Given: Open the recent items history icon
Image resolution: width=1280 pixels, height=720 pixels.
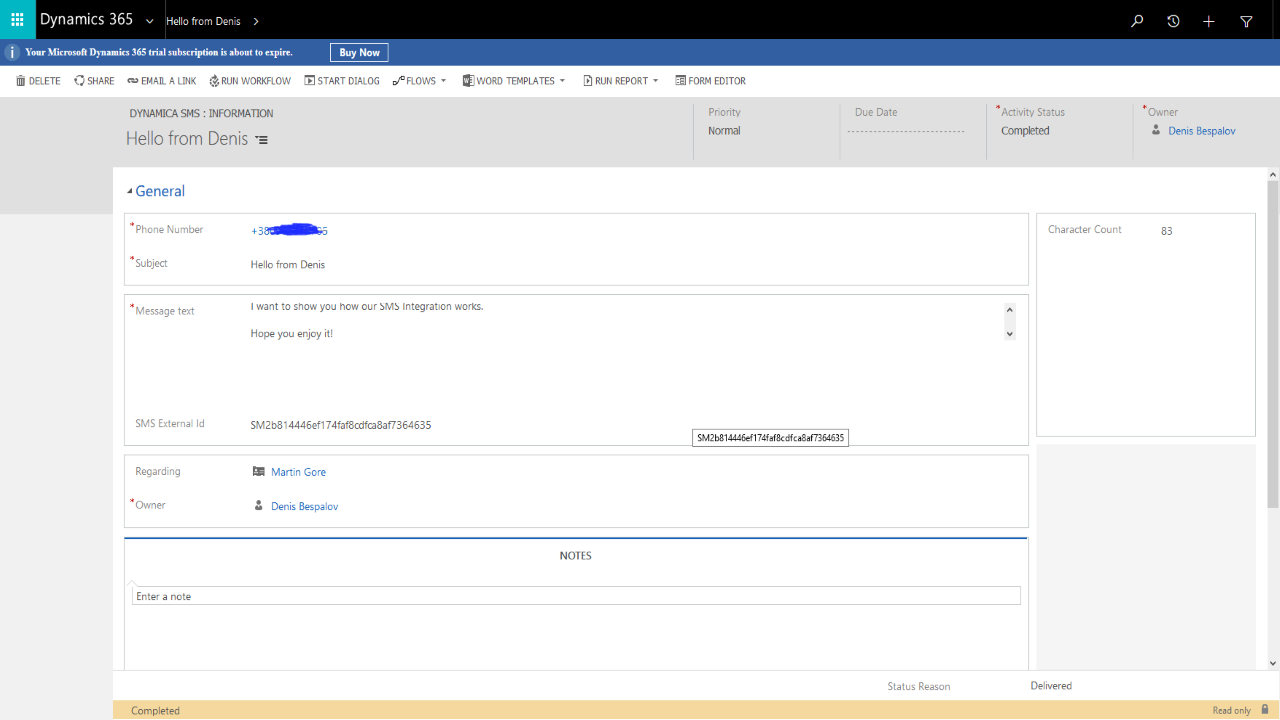Looking at the screenshot, I should tap(1173, 21).
